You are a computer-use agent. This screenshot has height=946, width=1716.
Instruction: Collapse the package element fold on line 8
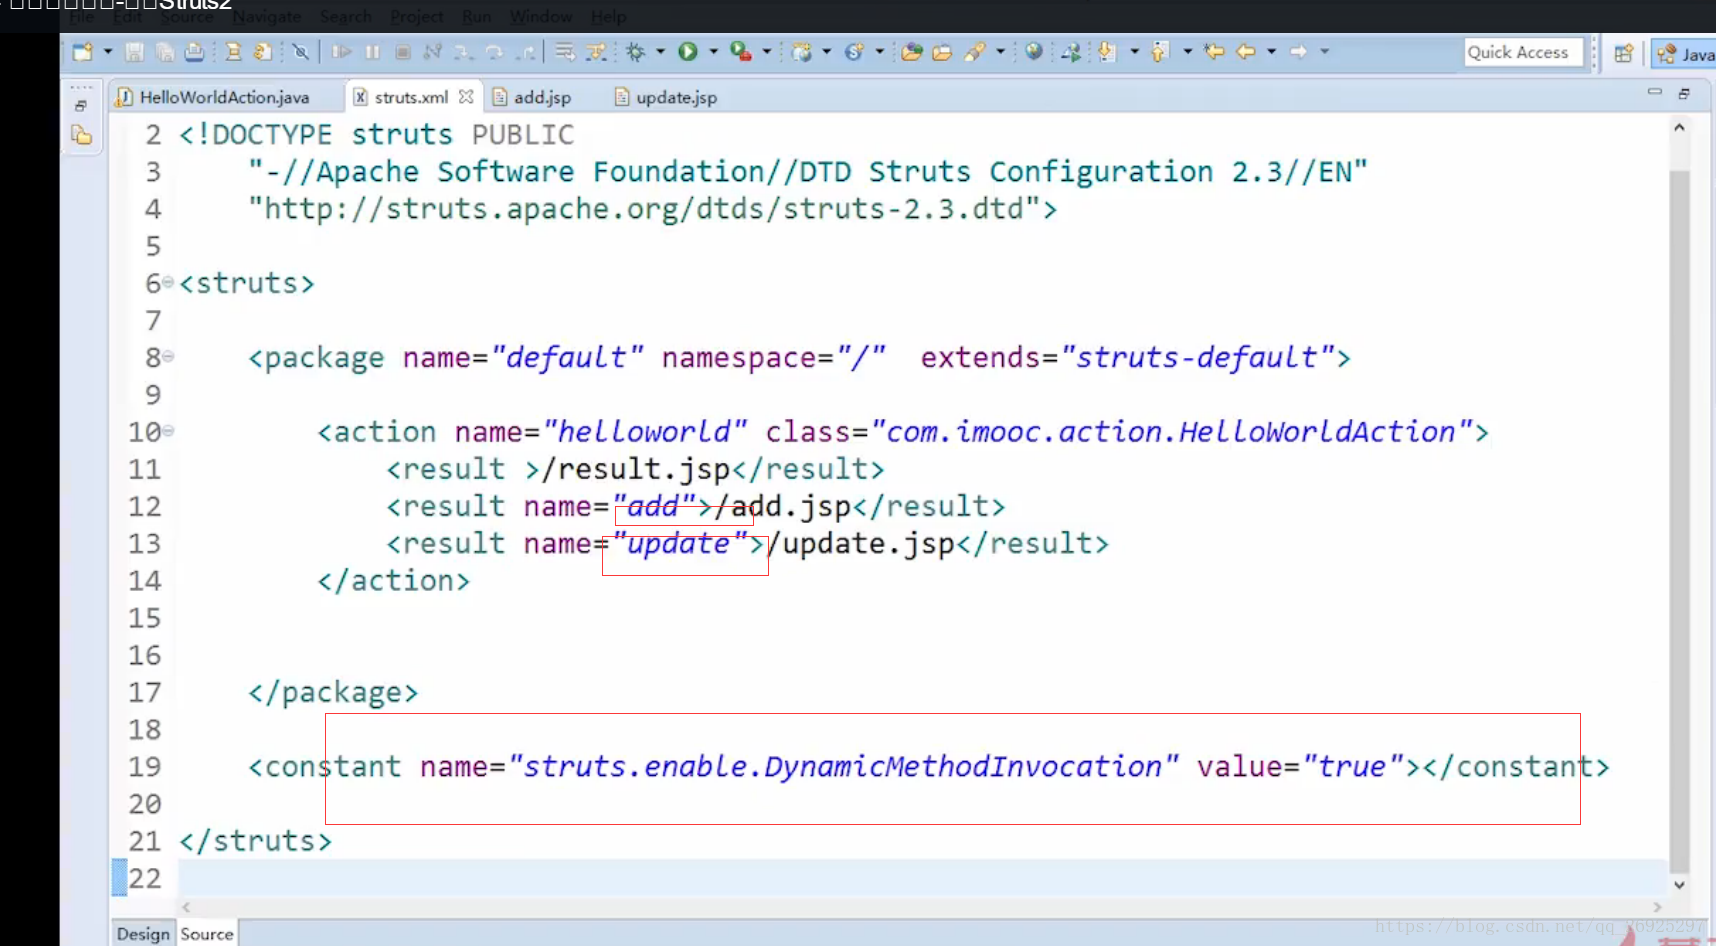click(168, 356)
